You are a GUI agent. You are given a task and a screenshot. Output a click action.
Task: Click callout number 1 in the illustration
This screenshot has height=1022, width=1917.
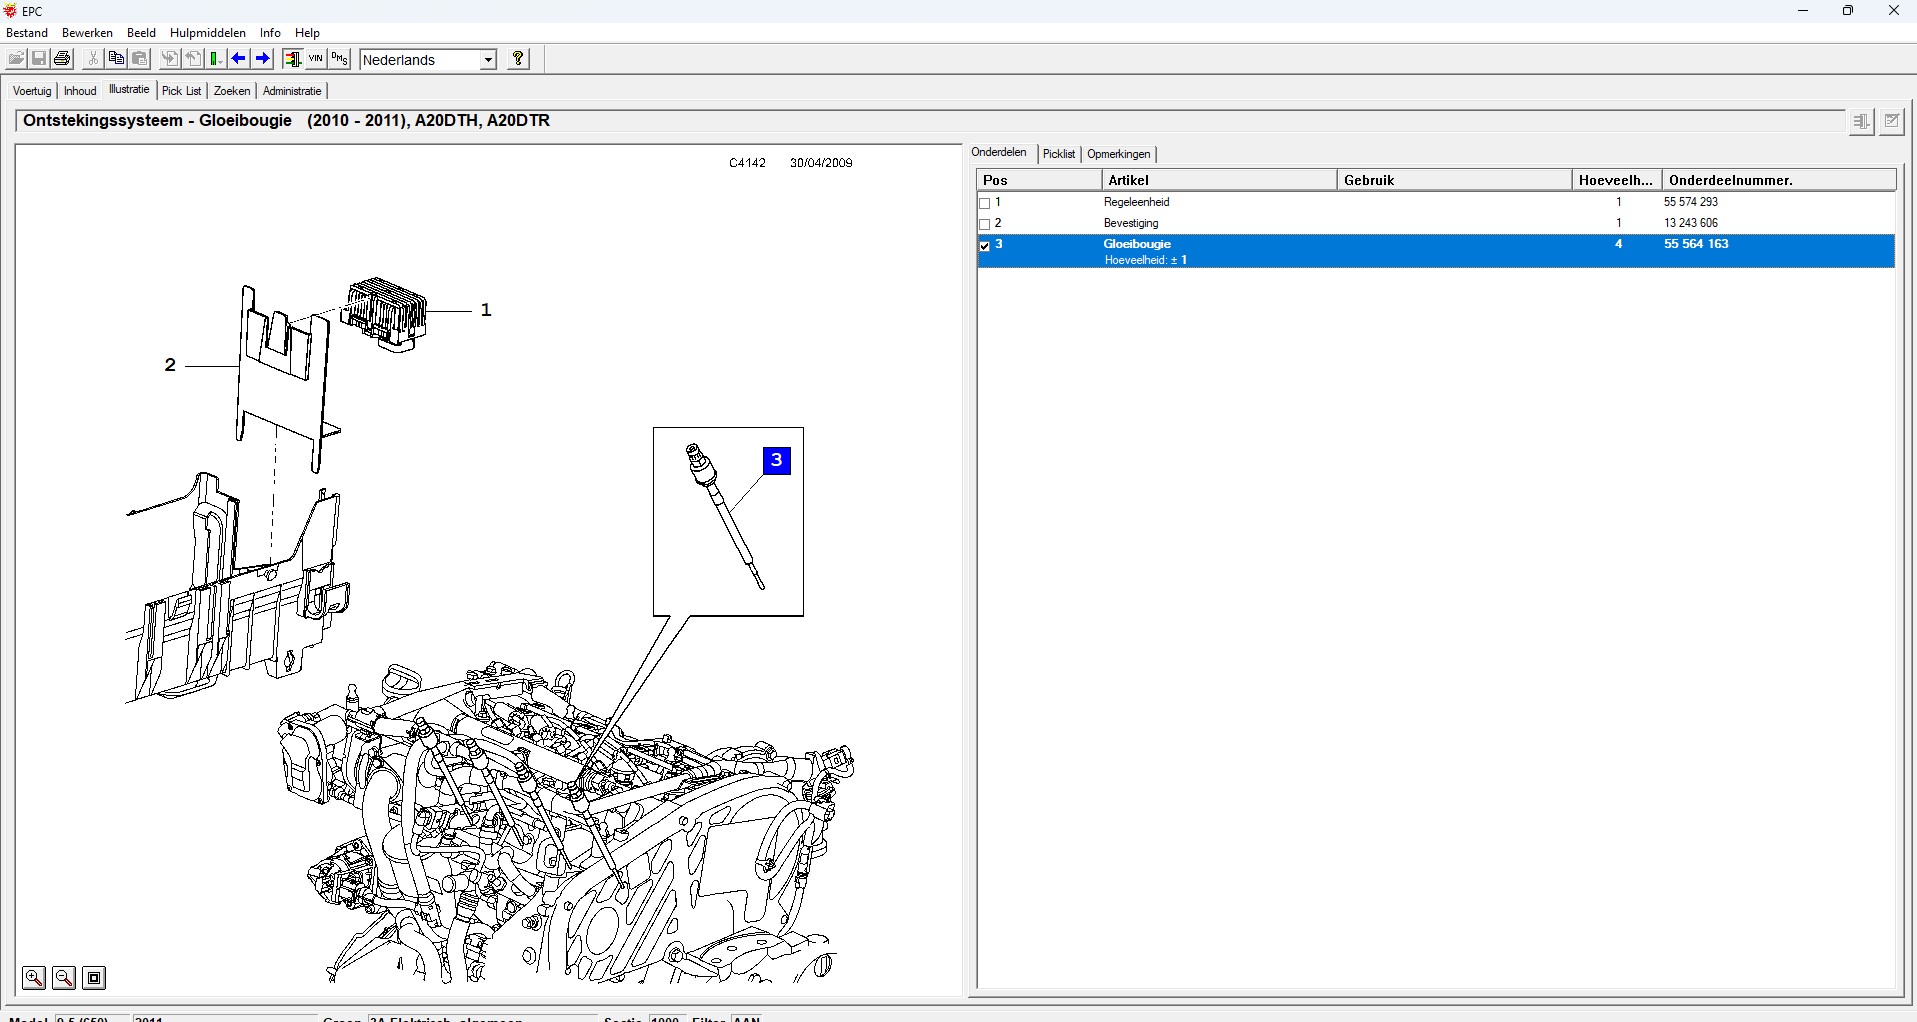486,311
